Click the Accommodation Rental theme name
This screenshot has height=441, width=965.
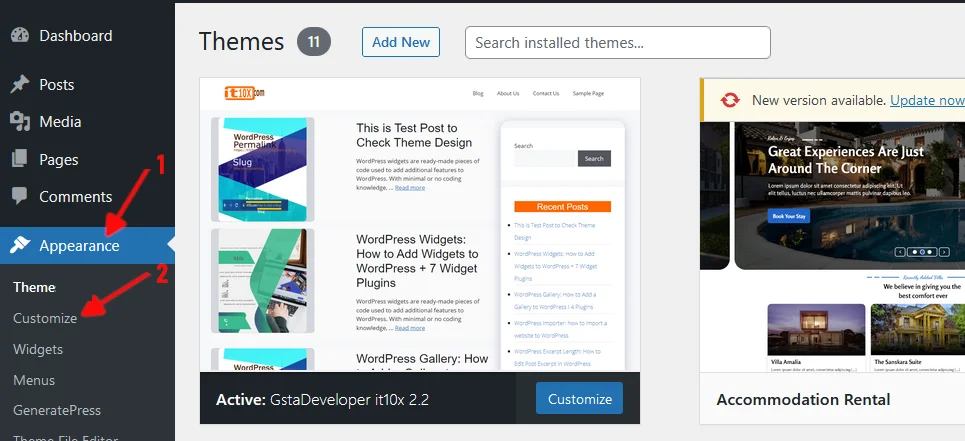point(803,400)
